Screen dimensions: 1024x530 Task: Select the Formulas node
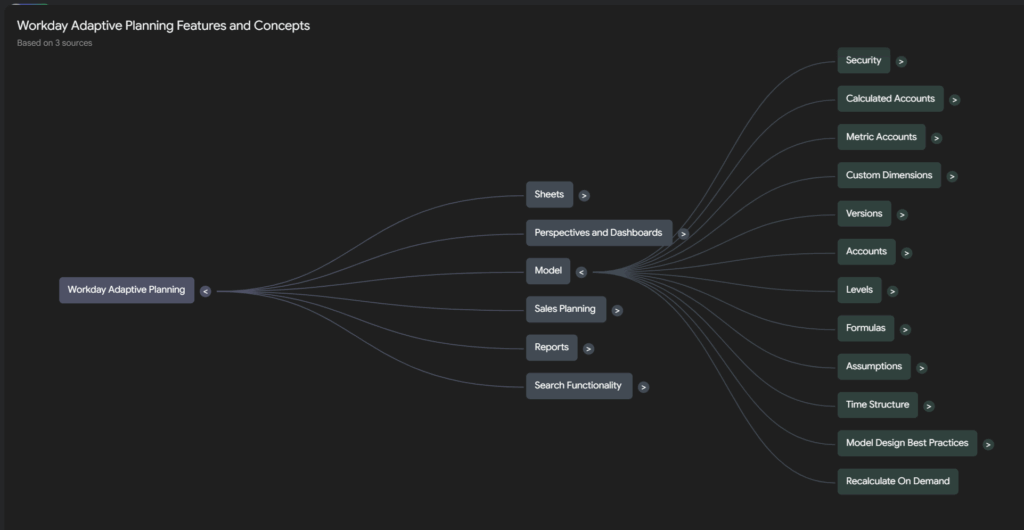tap(865, 328)
